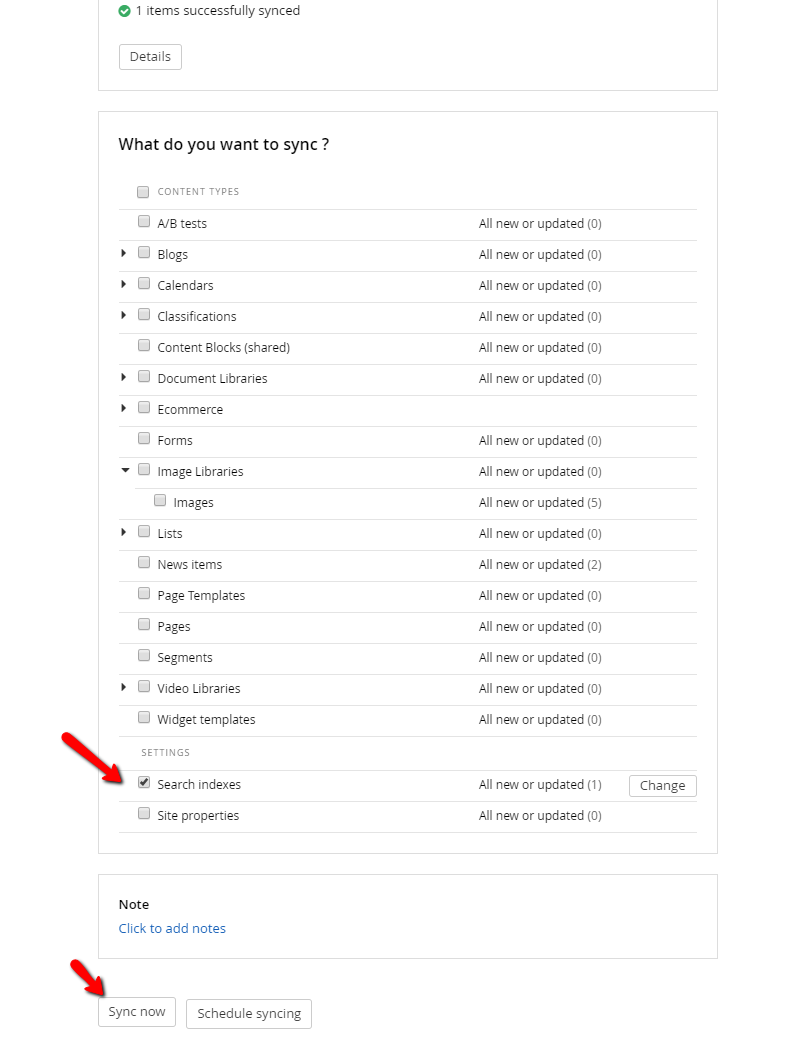Image resolution: width=805 pixels, height=1044 pixels.
Task: Click Change button for Search indexes
Action: point(663,786)
